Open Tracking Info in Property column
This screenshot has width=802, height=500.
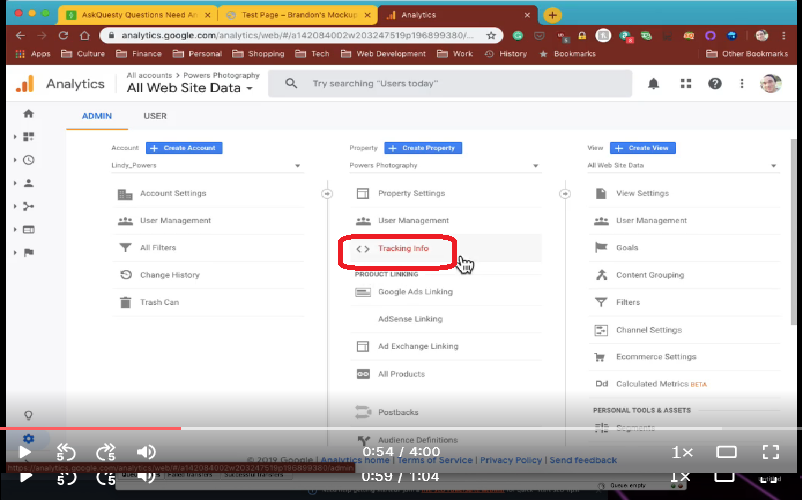point(404,248)
